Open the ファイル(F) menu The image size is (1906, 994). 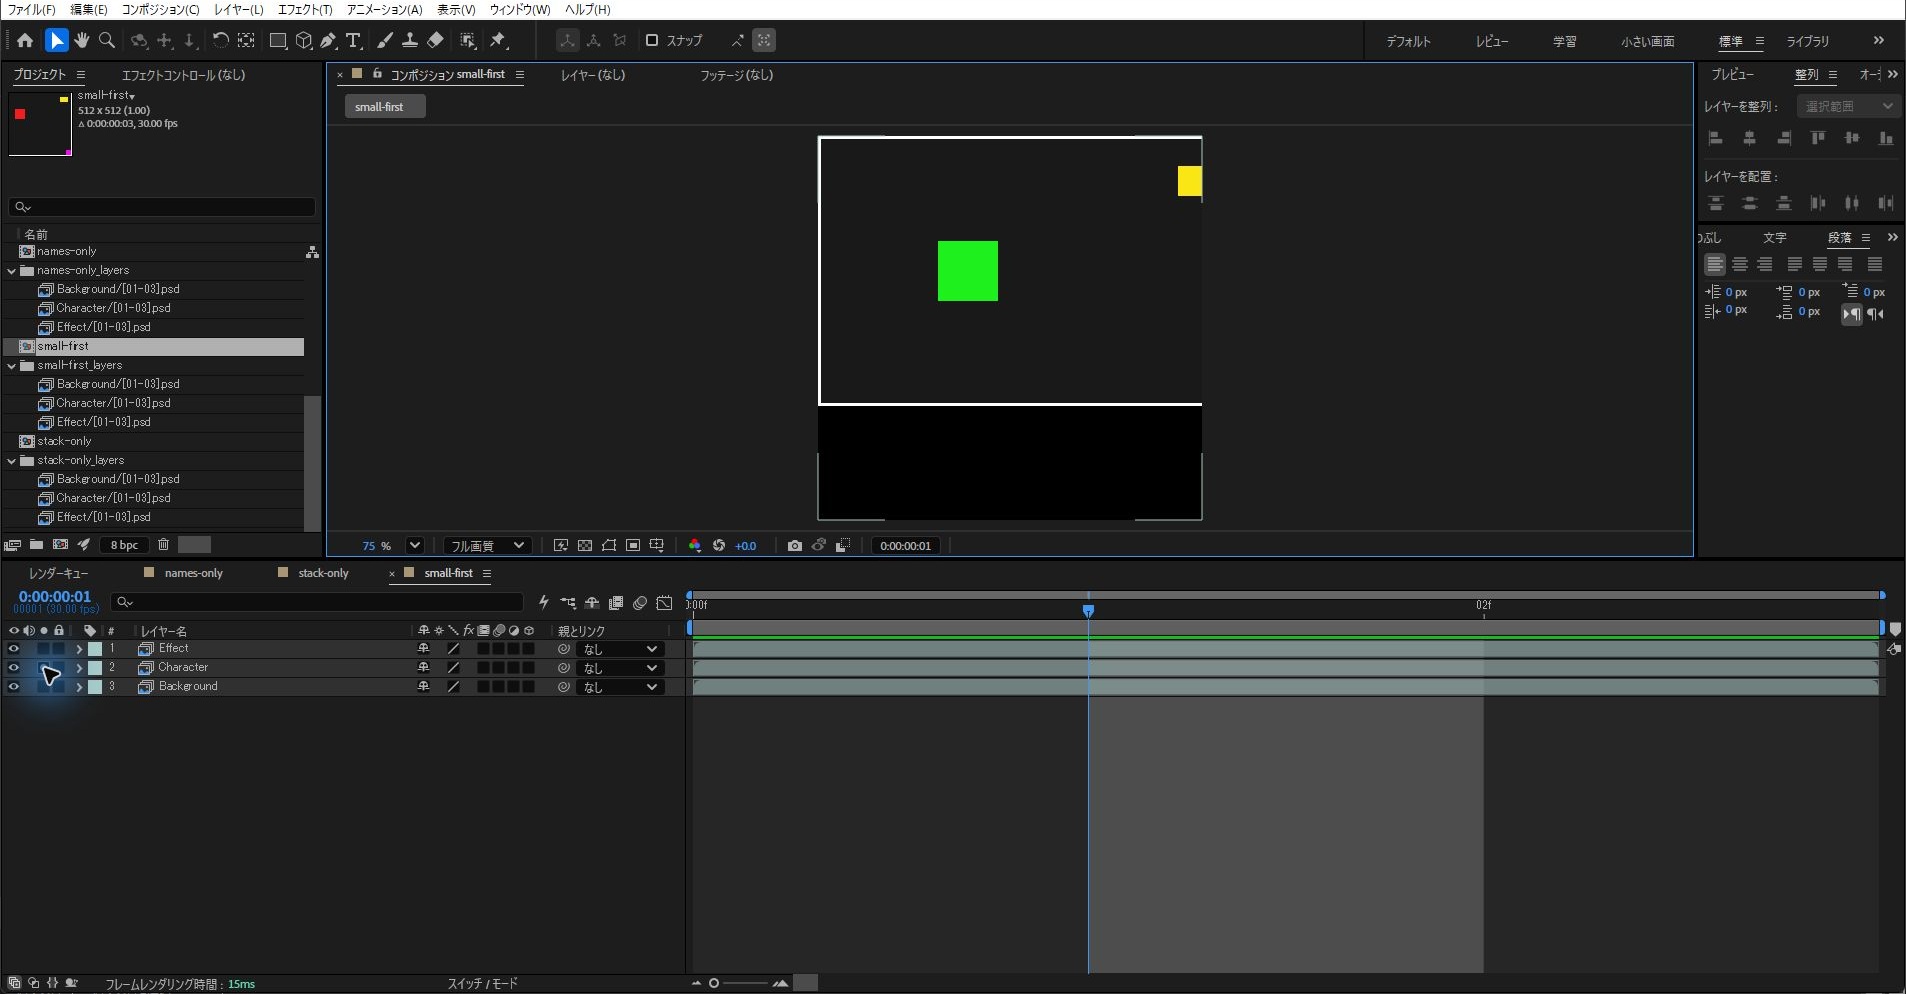pyautogui.click(x=32, y=10)
